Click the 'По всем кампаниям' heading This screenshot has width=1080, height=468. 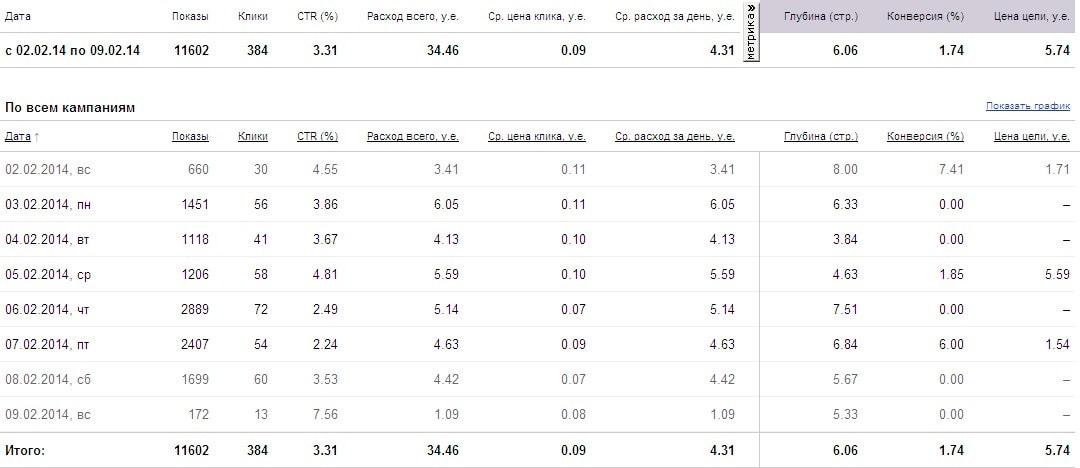pos(70,107)
